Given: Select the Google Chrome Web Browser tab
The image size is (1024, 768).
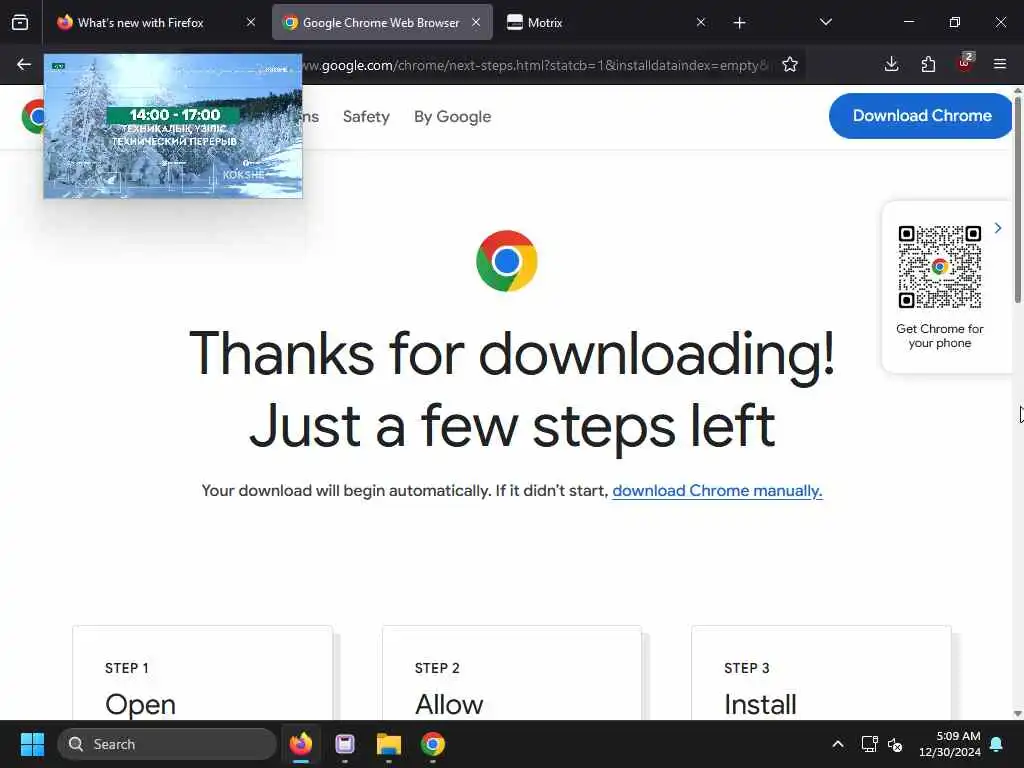Looking at the screenshot, I should pos(382,22).
